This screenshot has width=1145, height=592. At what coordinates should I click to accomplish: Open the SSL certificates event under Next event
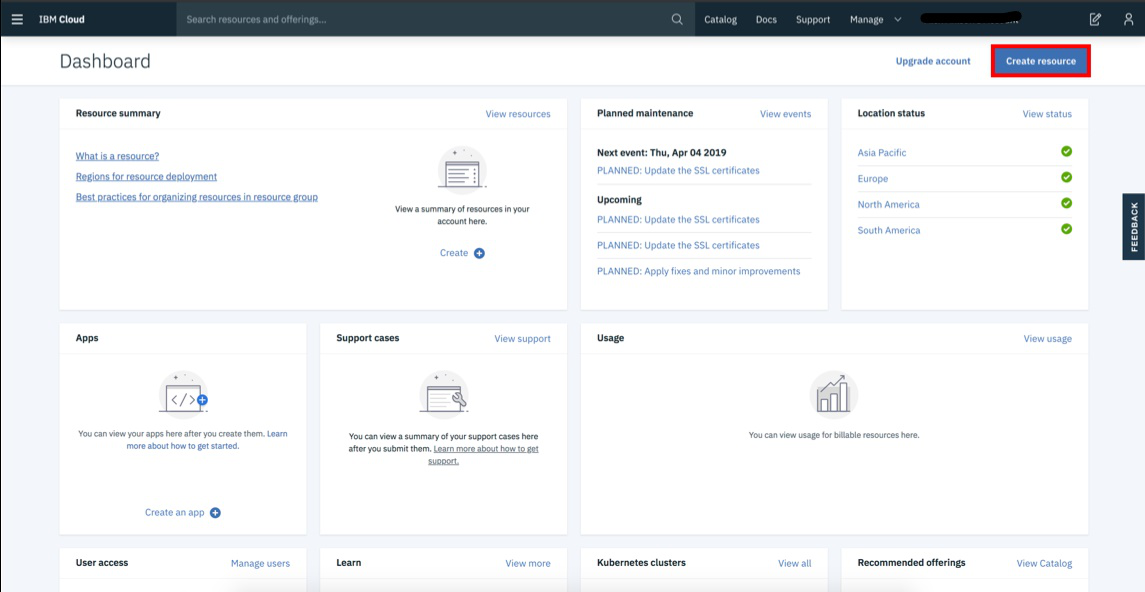[678, 171]
